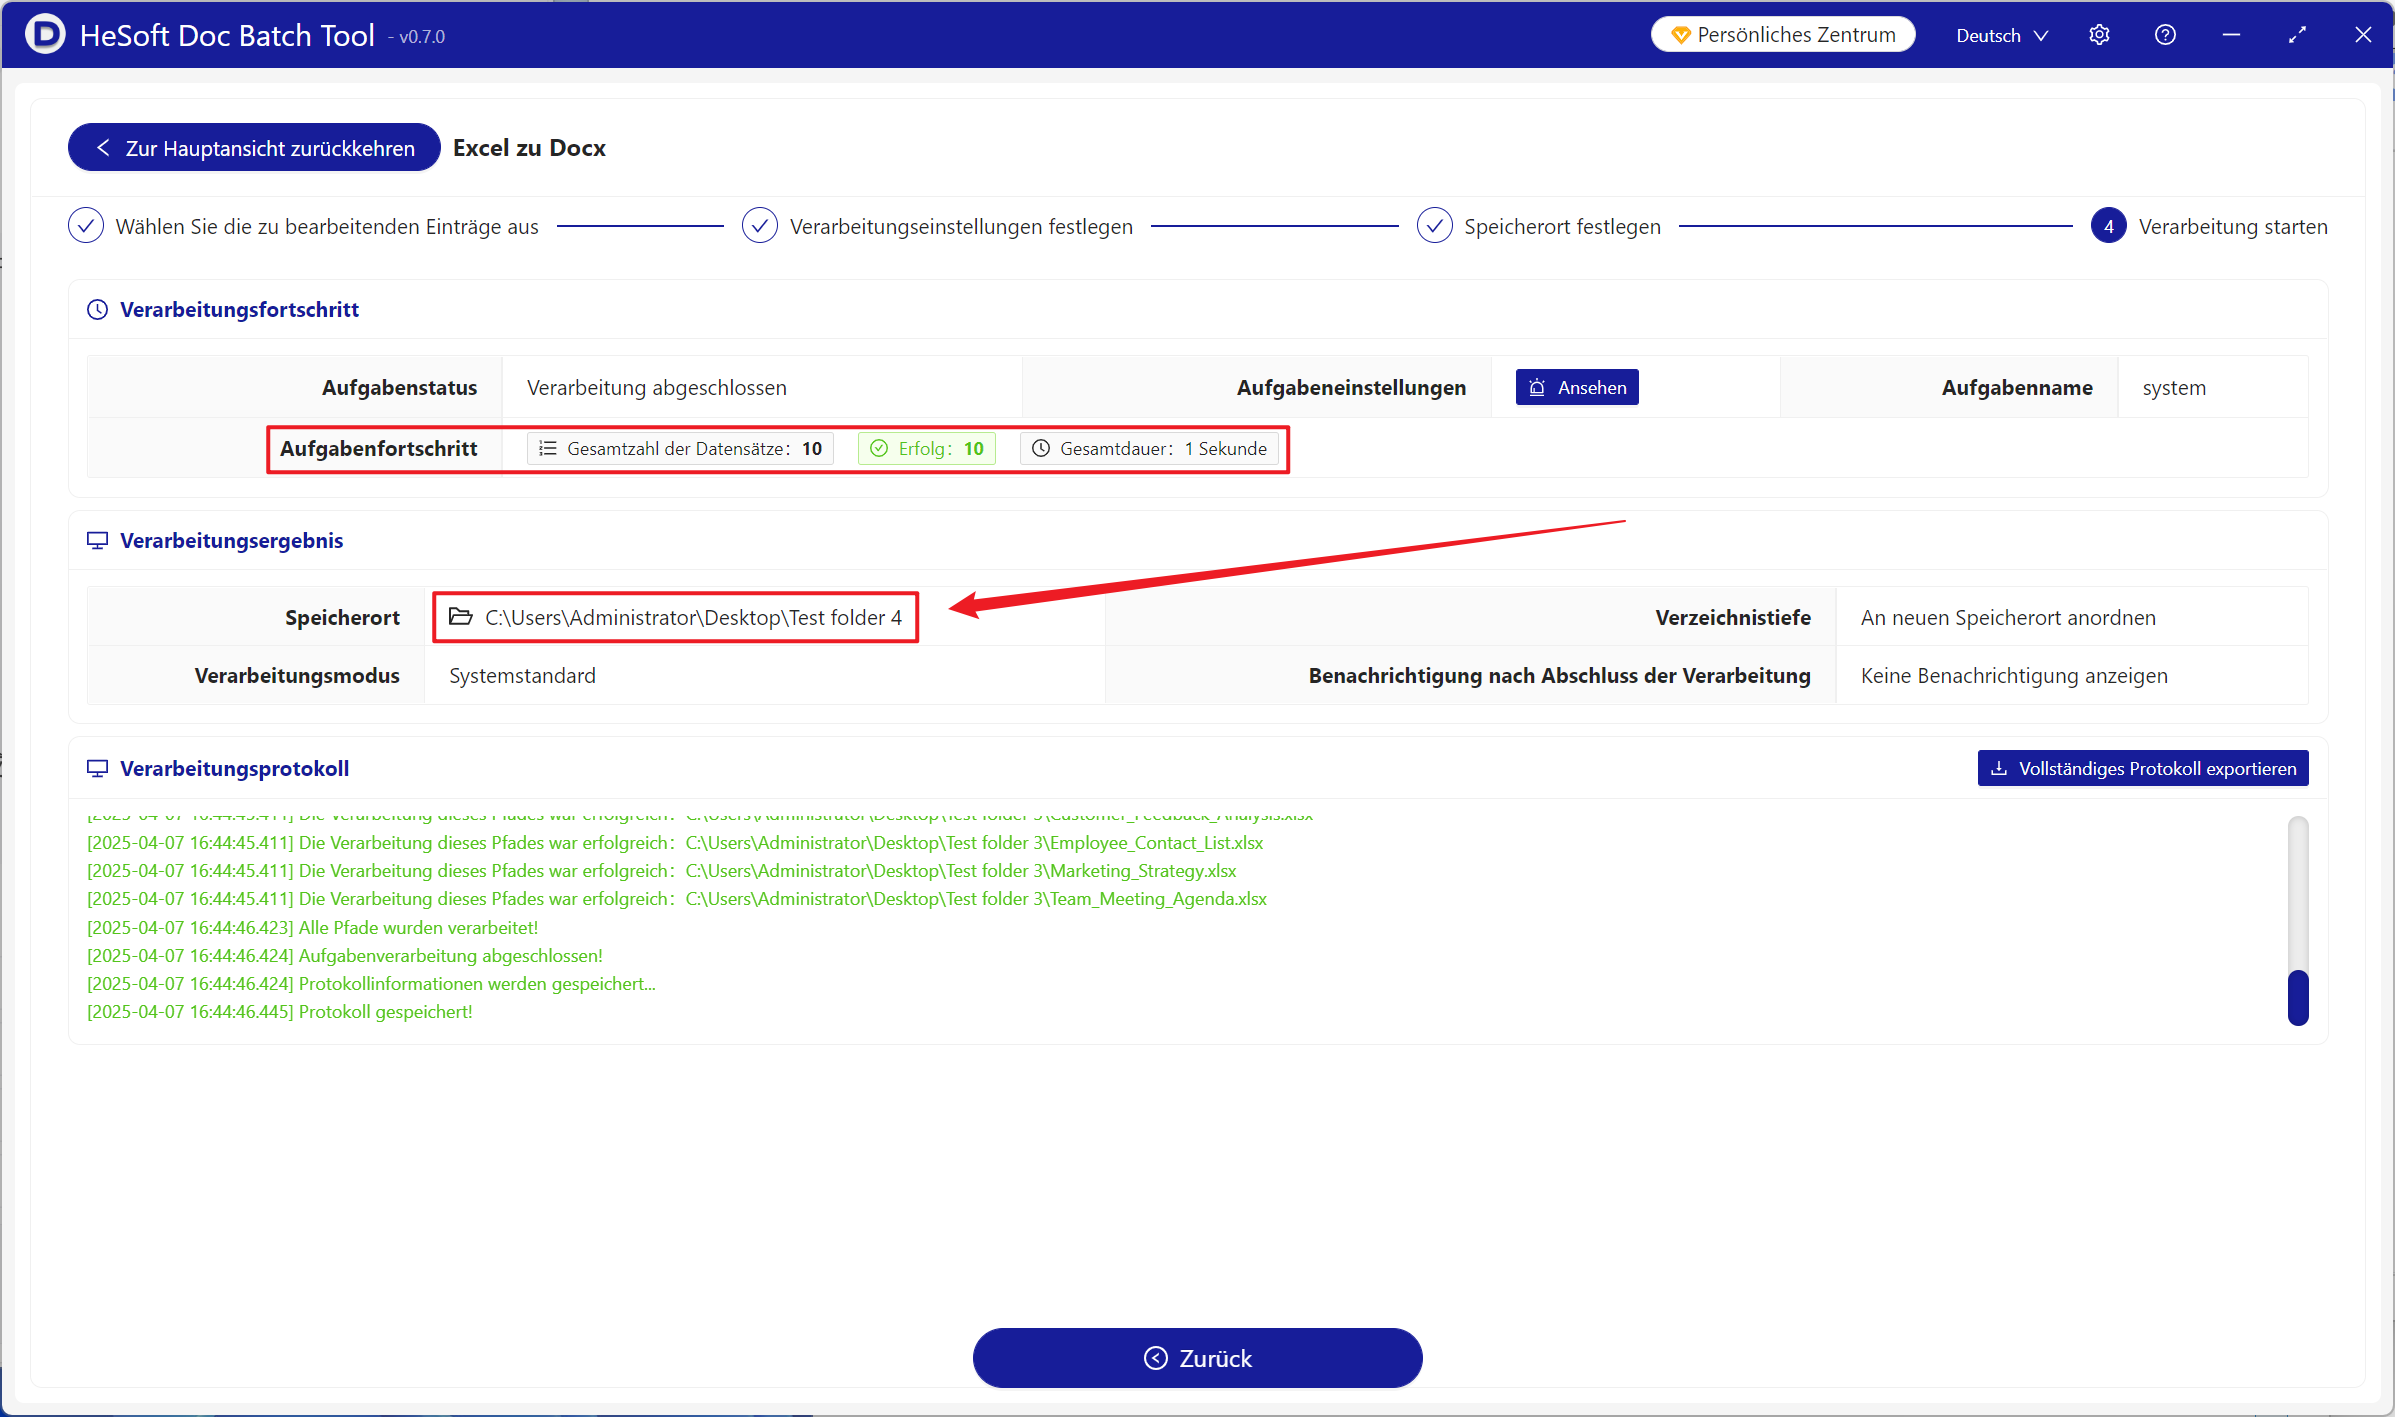
Task: Click 'Alle Pfade wurden verarbeitet!' log line
Action: click(x=312, y=928)
